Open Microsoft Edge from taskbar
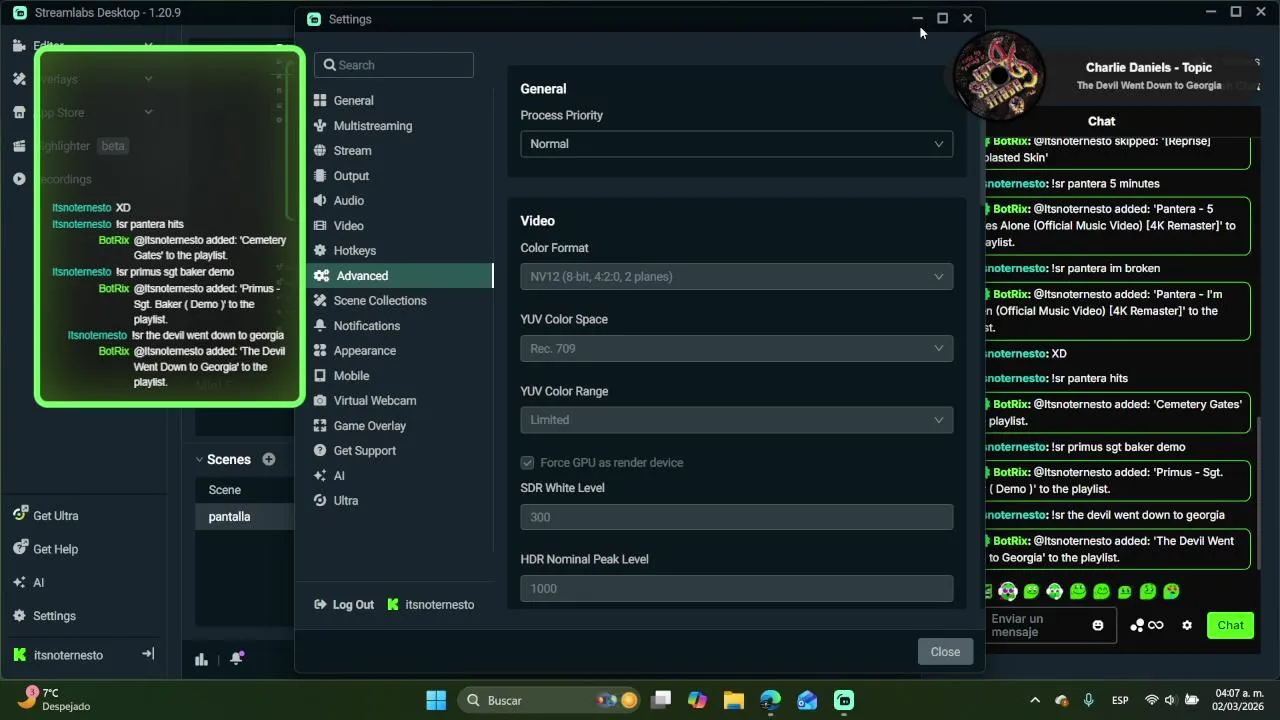 [x=770, y=700]
